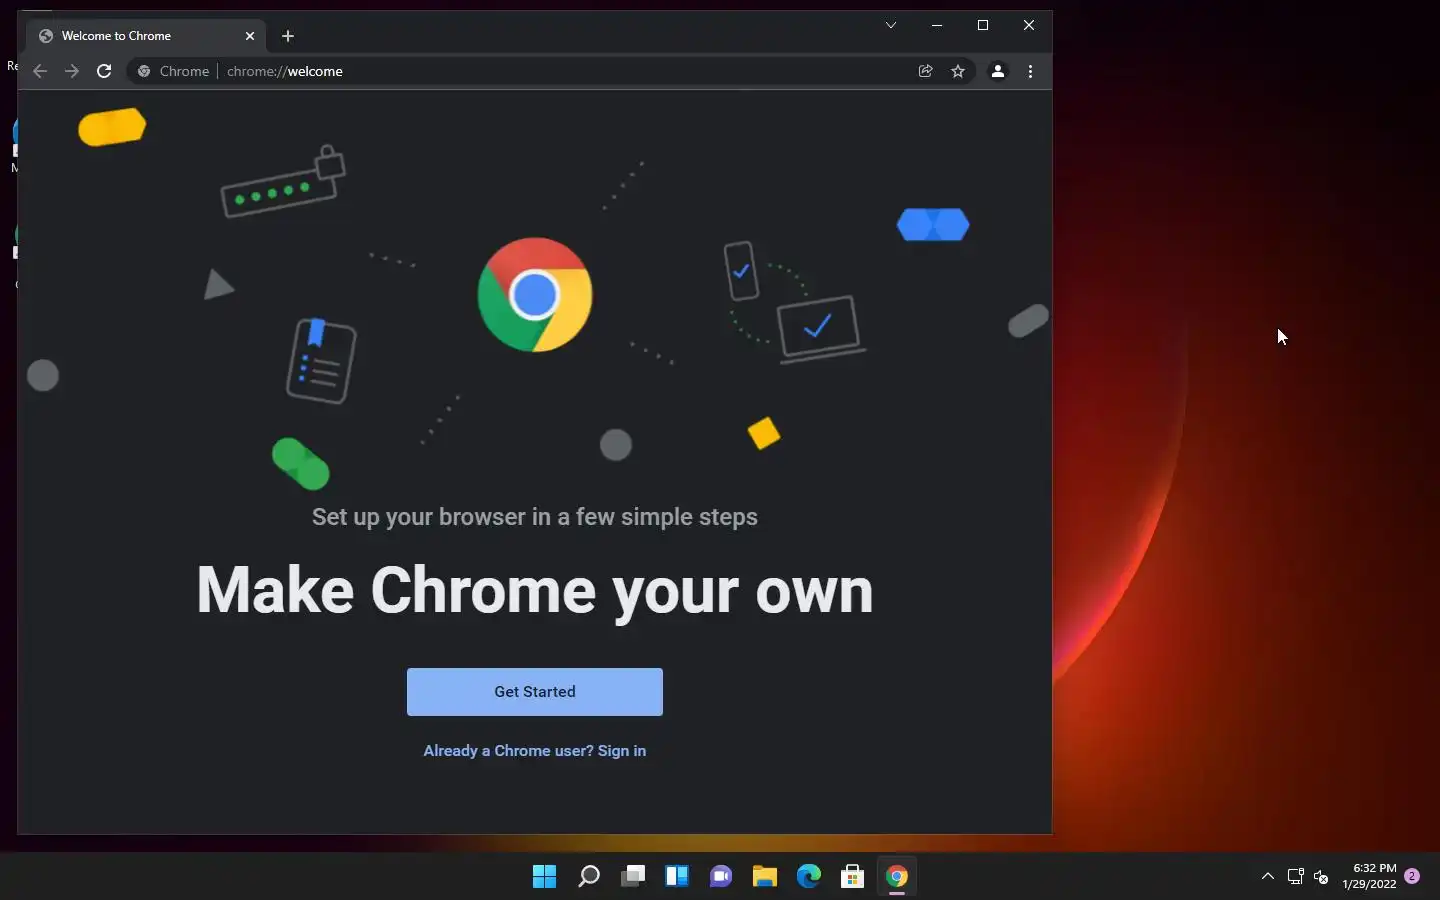
Task: Go back using the back arrow
Action: (x=40, y=71)
